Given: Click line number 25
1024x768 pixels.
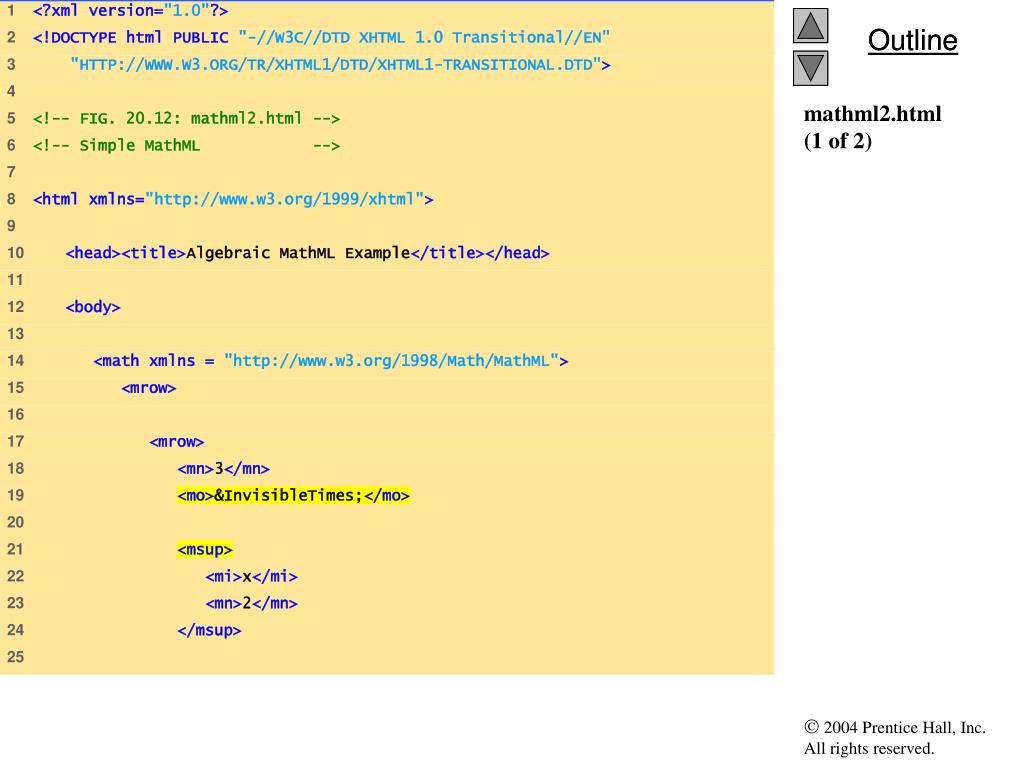Looking at the screenshot, I should 15,657.
